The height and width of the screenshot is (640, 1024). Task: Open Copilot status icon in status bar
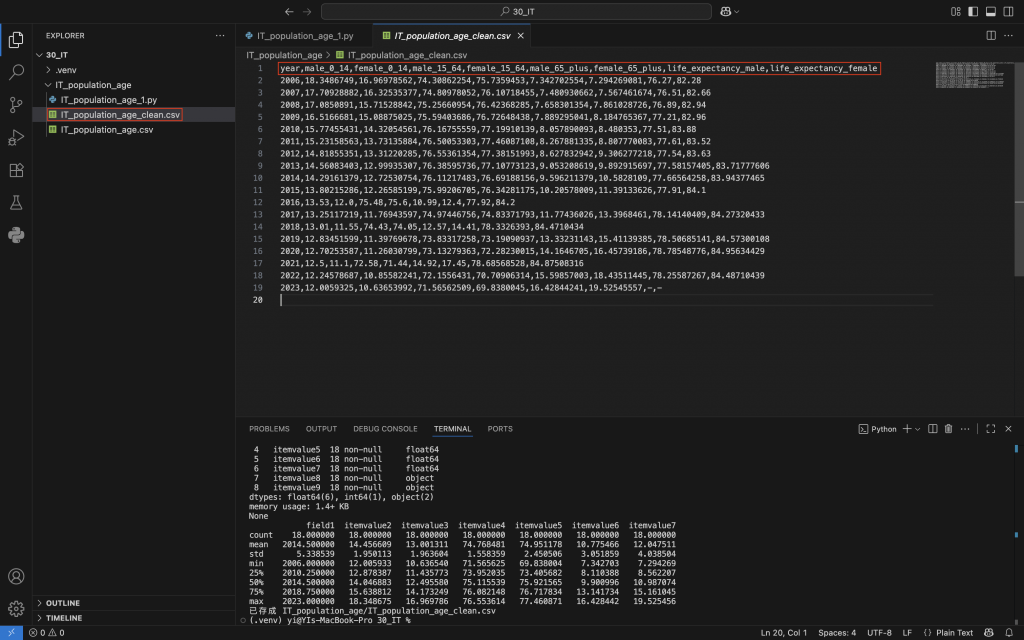(x=989, y=632)
